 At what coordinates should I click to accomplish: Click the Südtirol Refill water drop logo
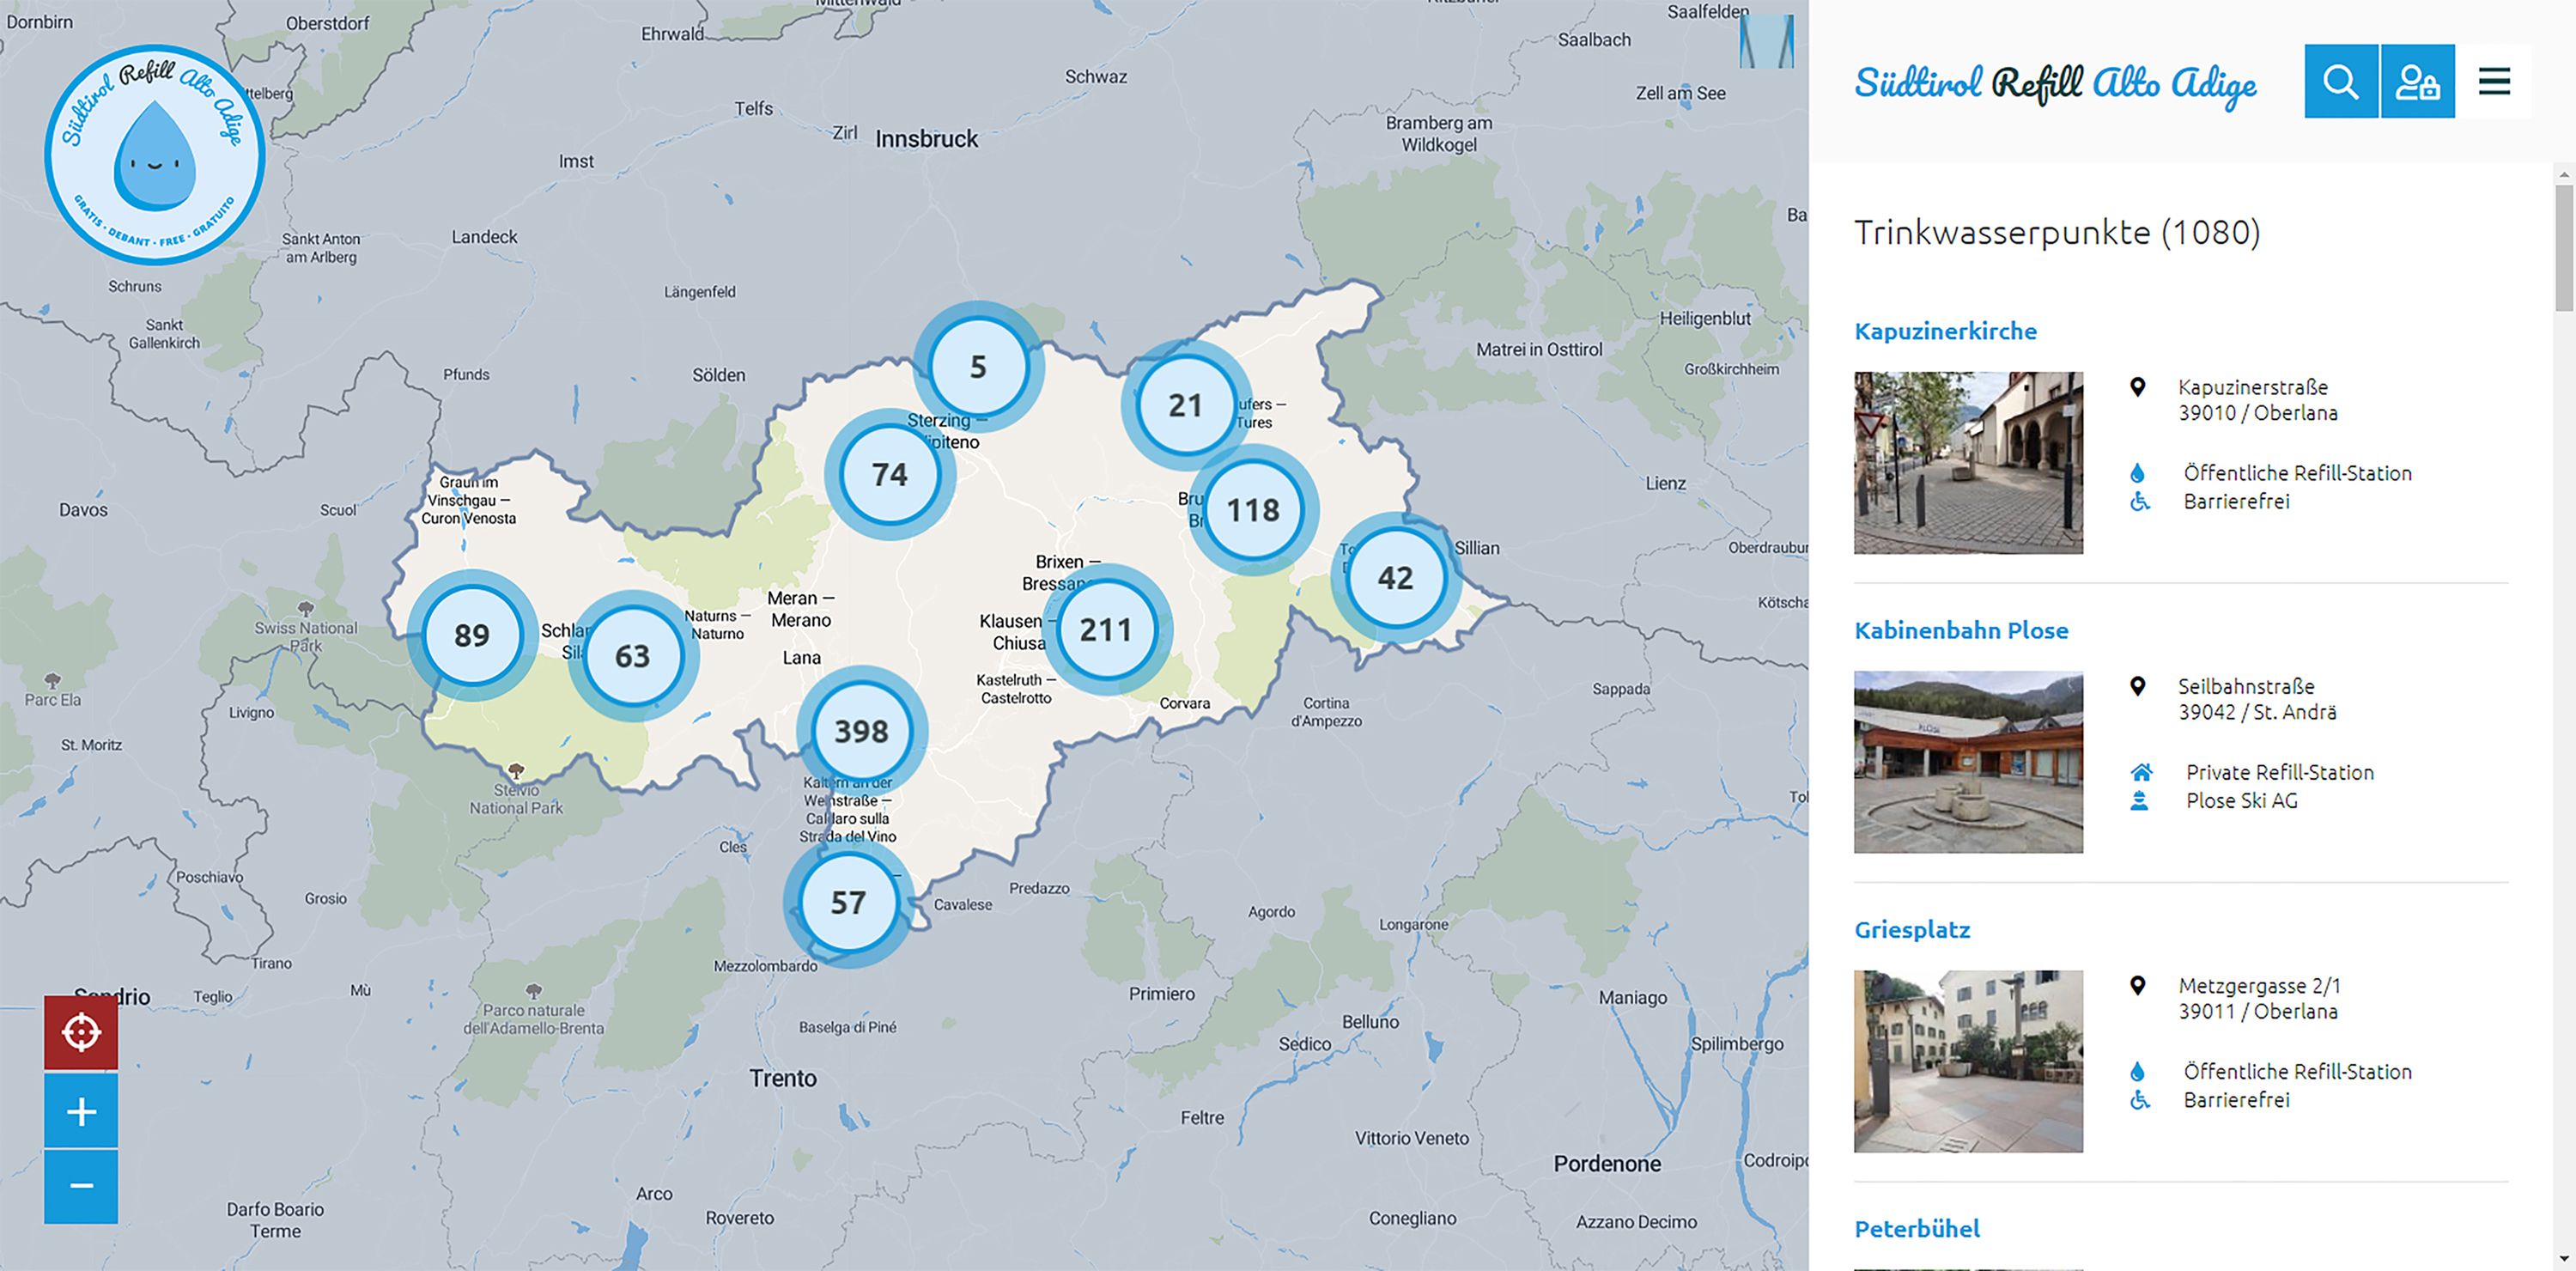154,155
